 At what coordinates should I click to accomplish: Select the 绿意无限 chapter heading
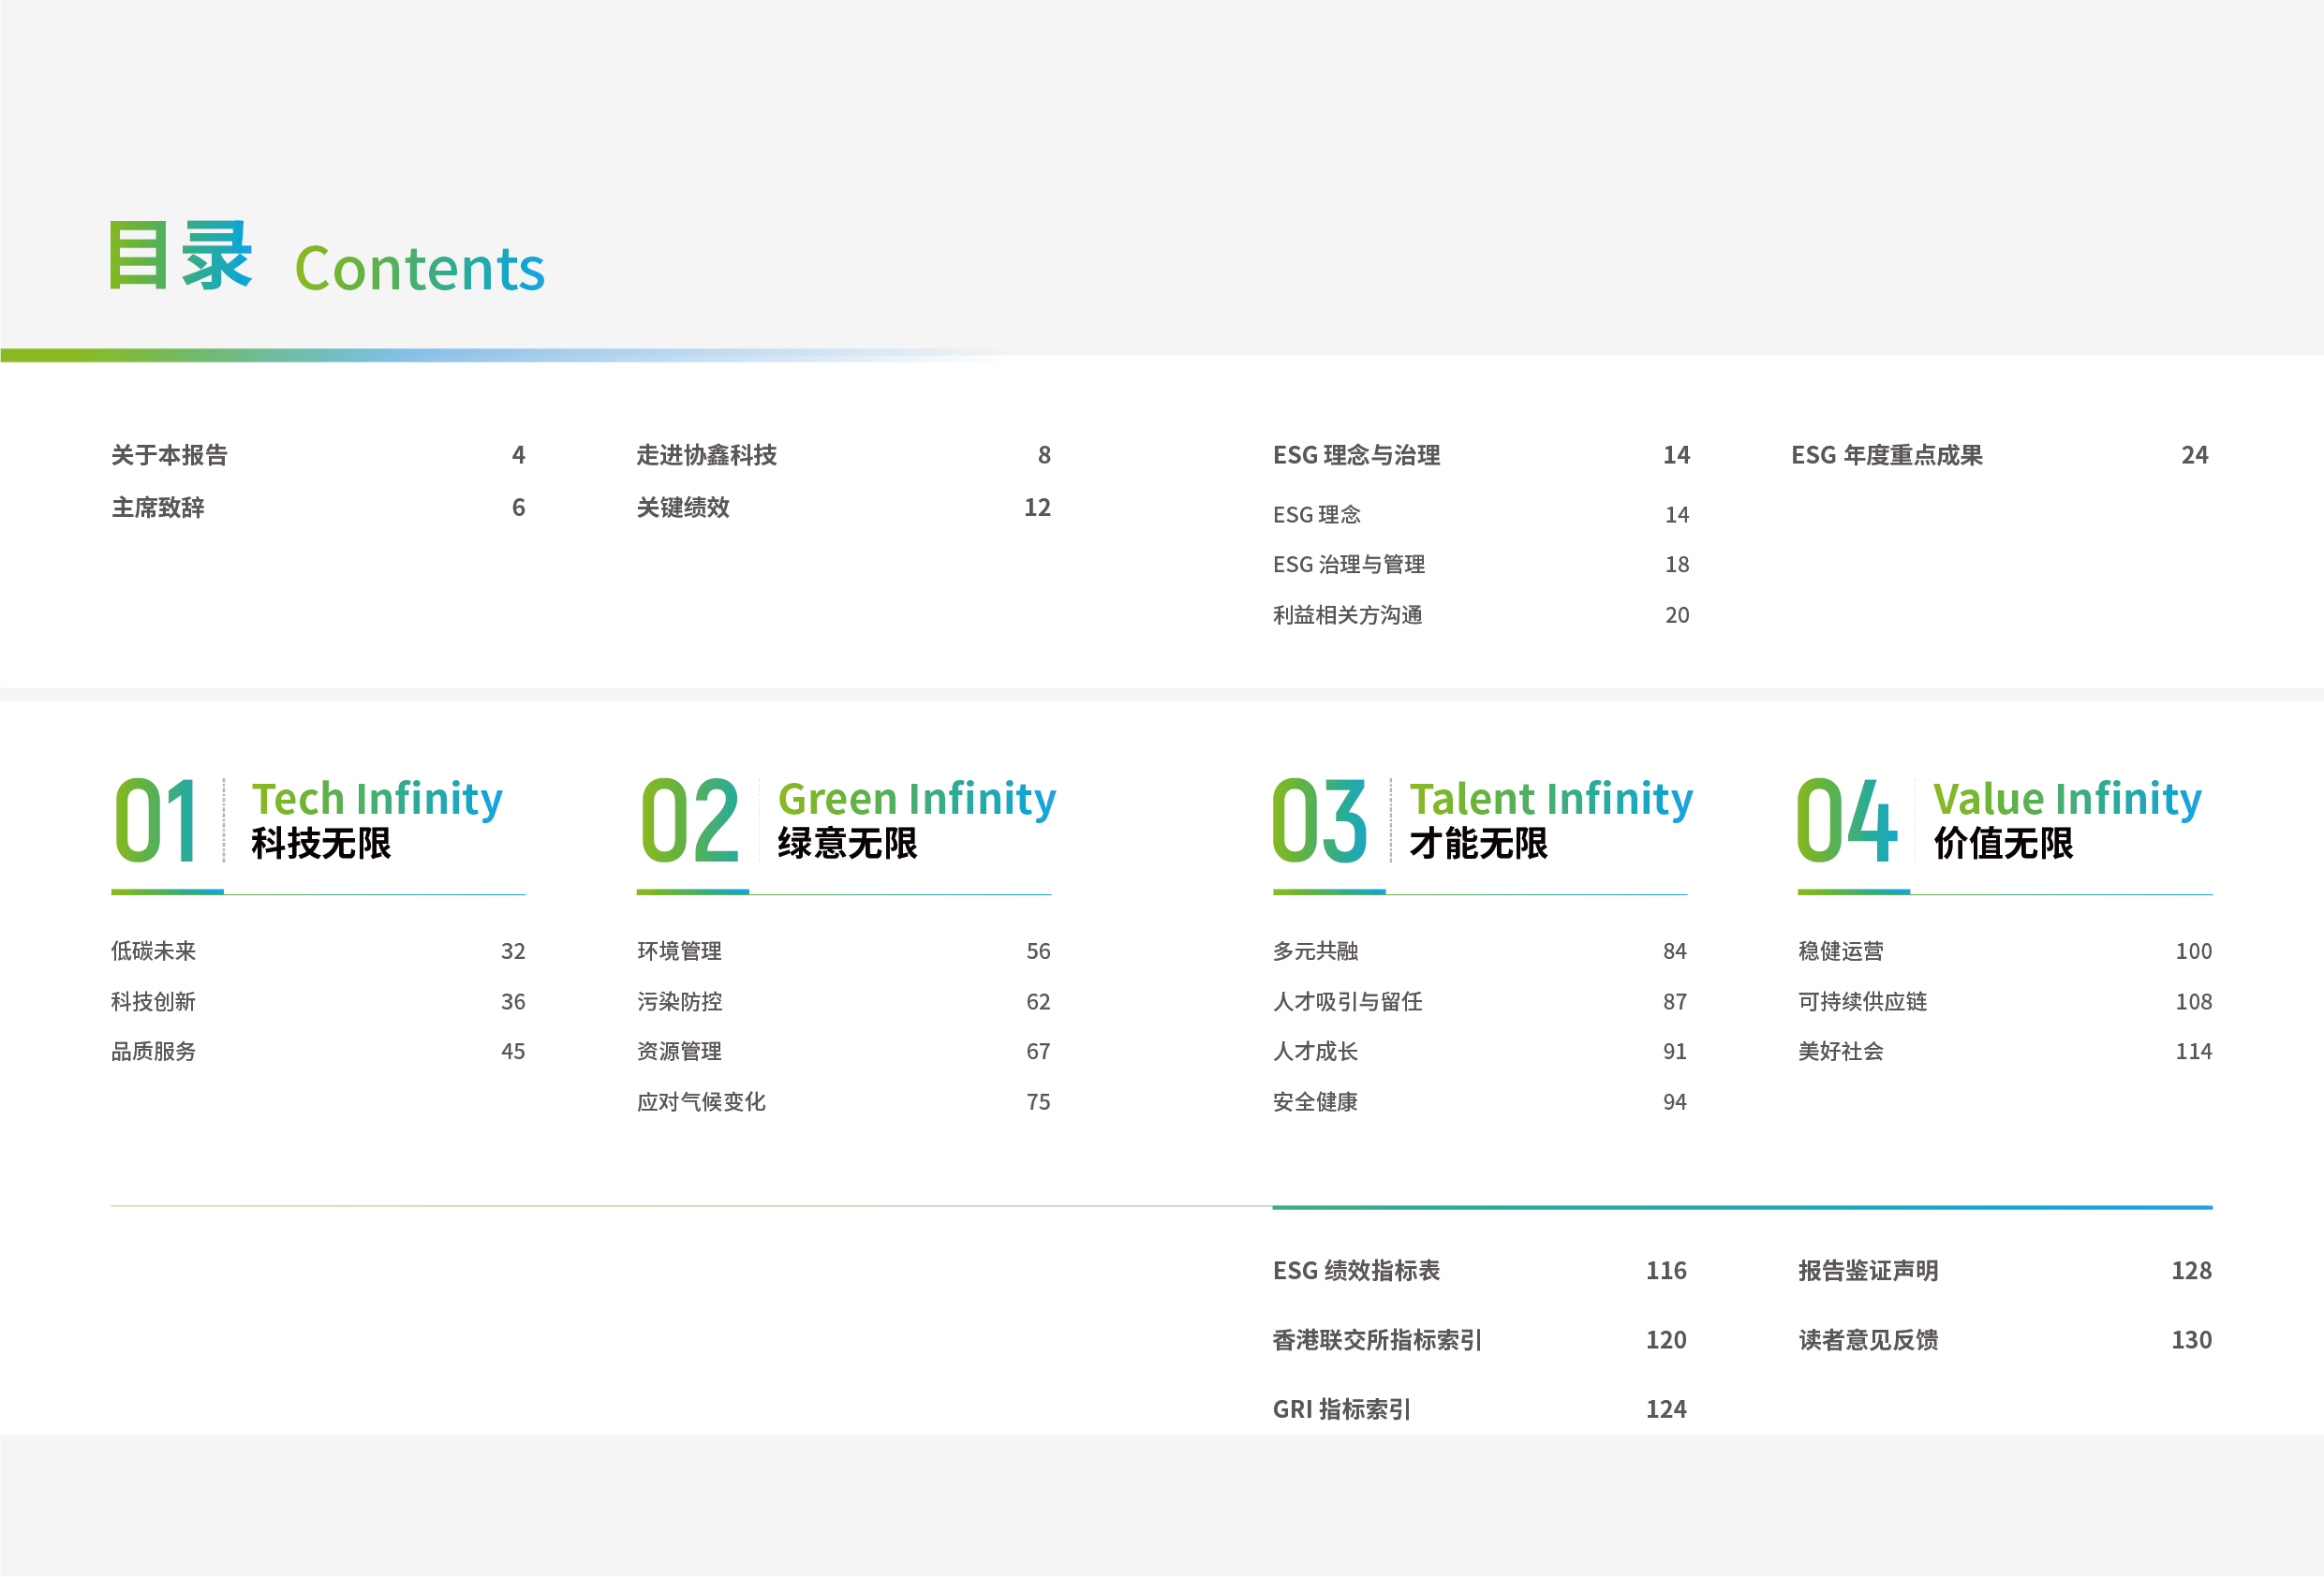tap(847, 843)
